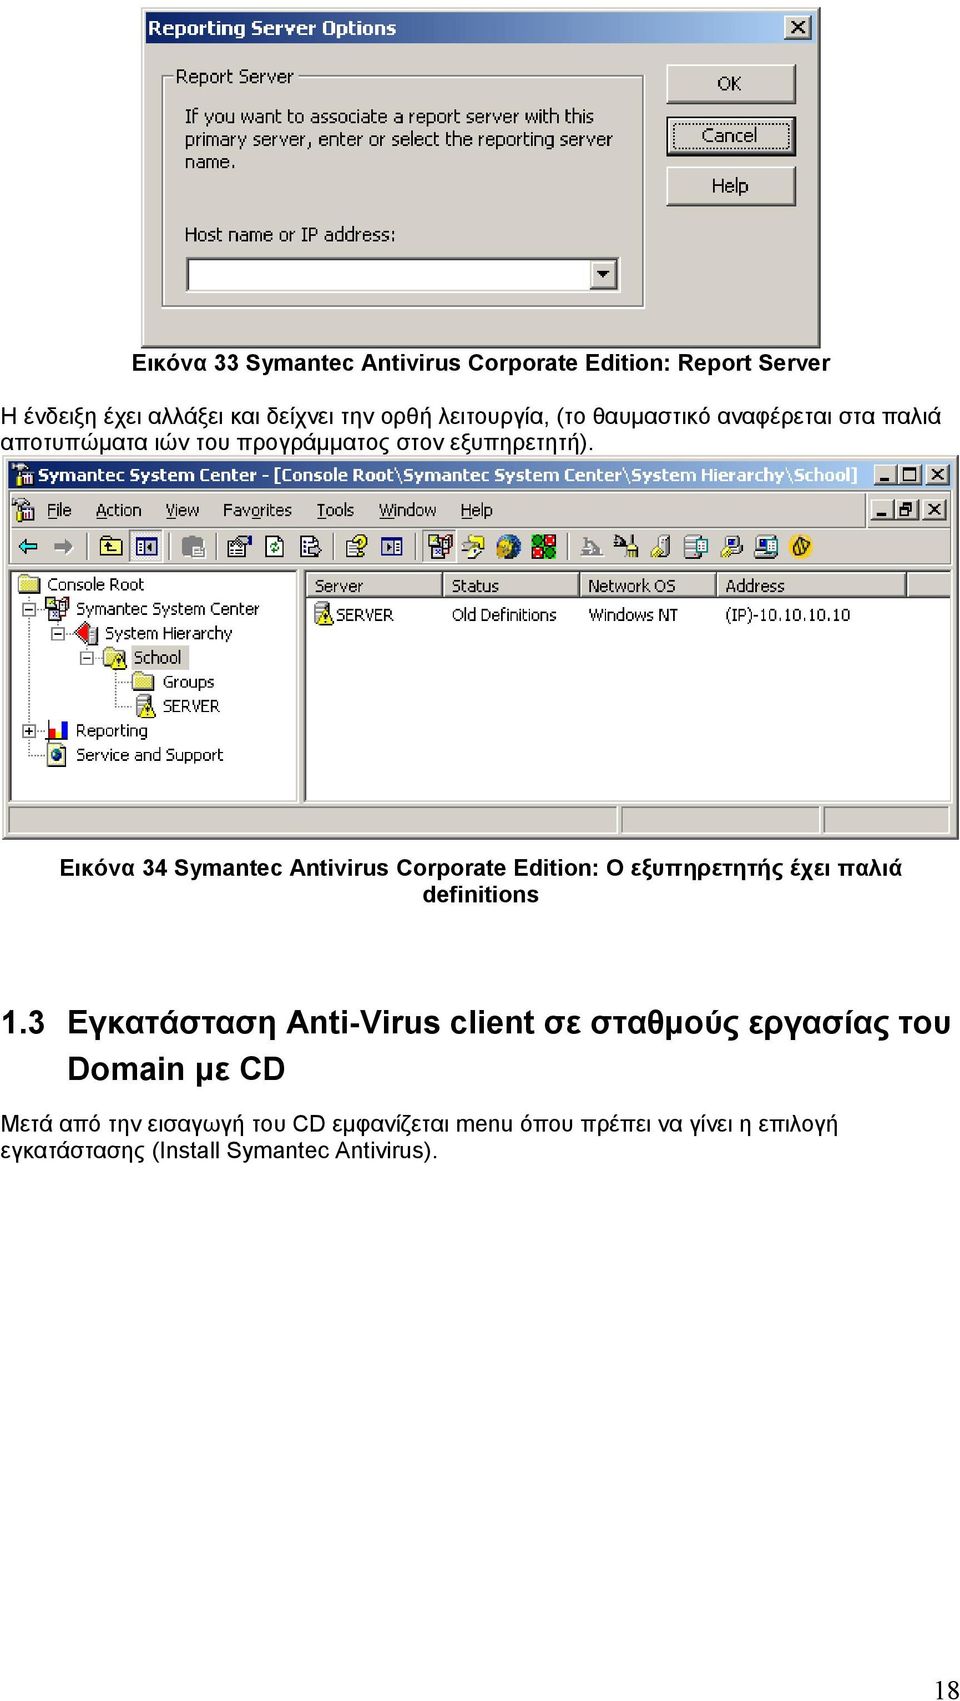The width and height of the screenshot is (960, 1701).
Task: Click the Up One Level folder icon
Action: [x=111, y=547]
